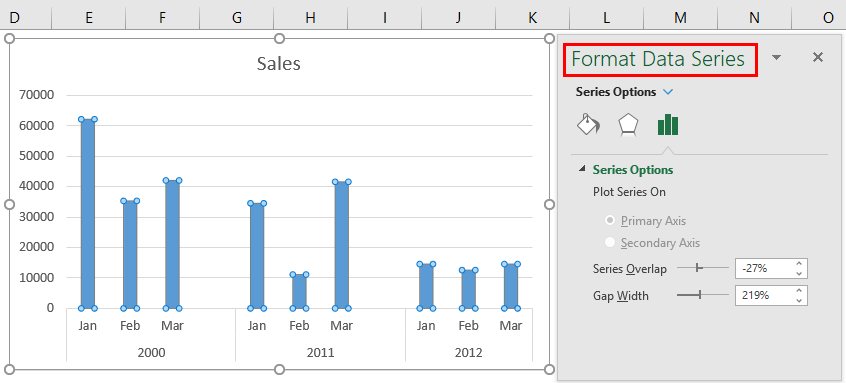The image size is (846, 383).
Task: Collapse the Series Options section triangle
Action: click(582, 169)
